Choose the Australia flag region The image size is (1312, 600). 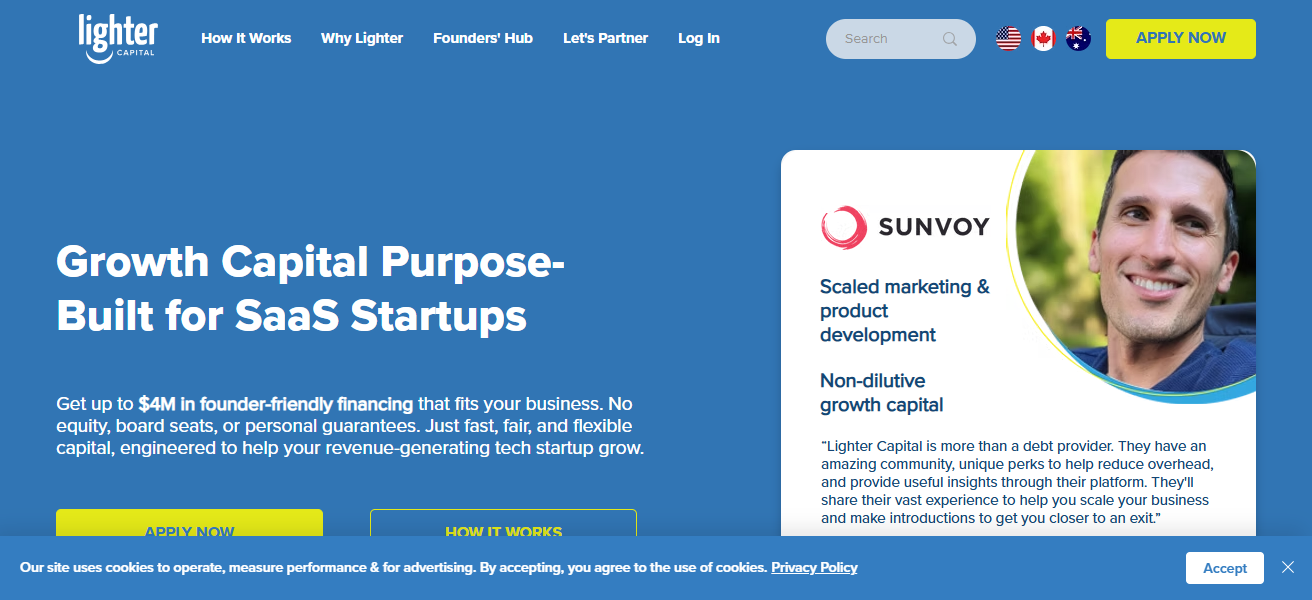[1078, 39]
